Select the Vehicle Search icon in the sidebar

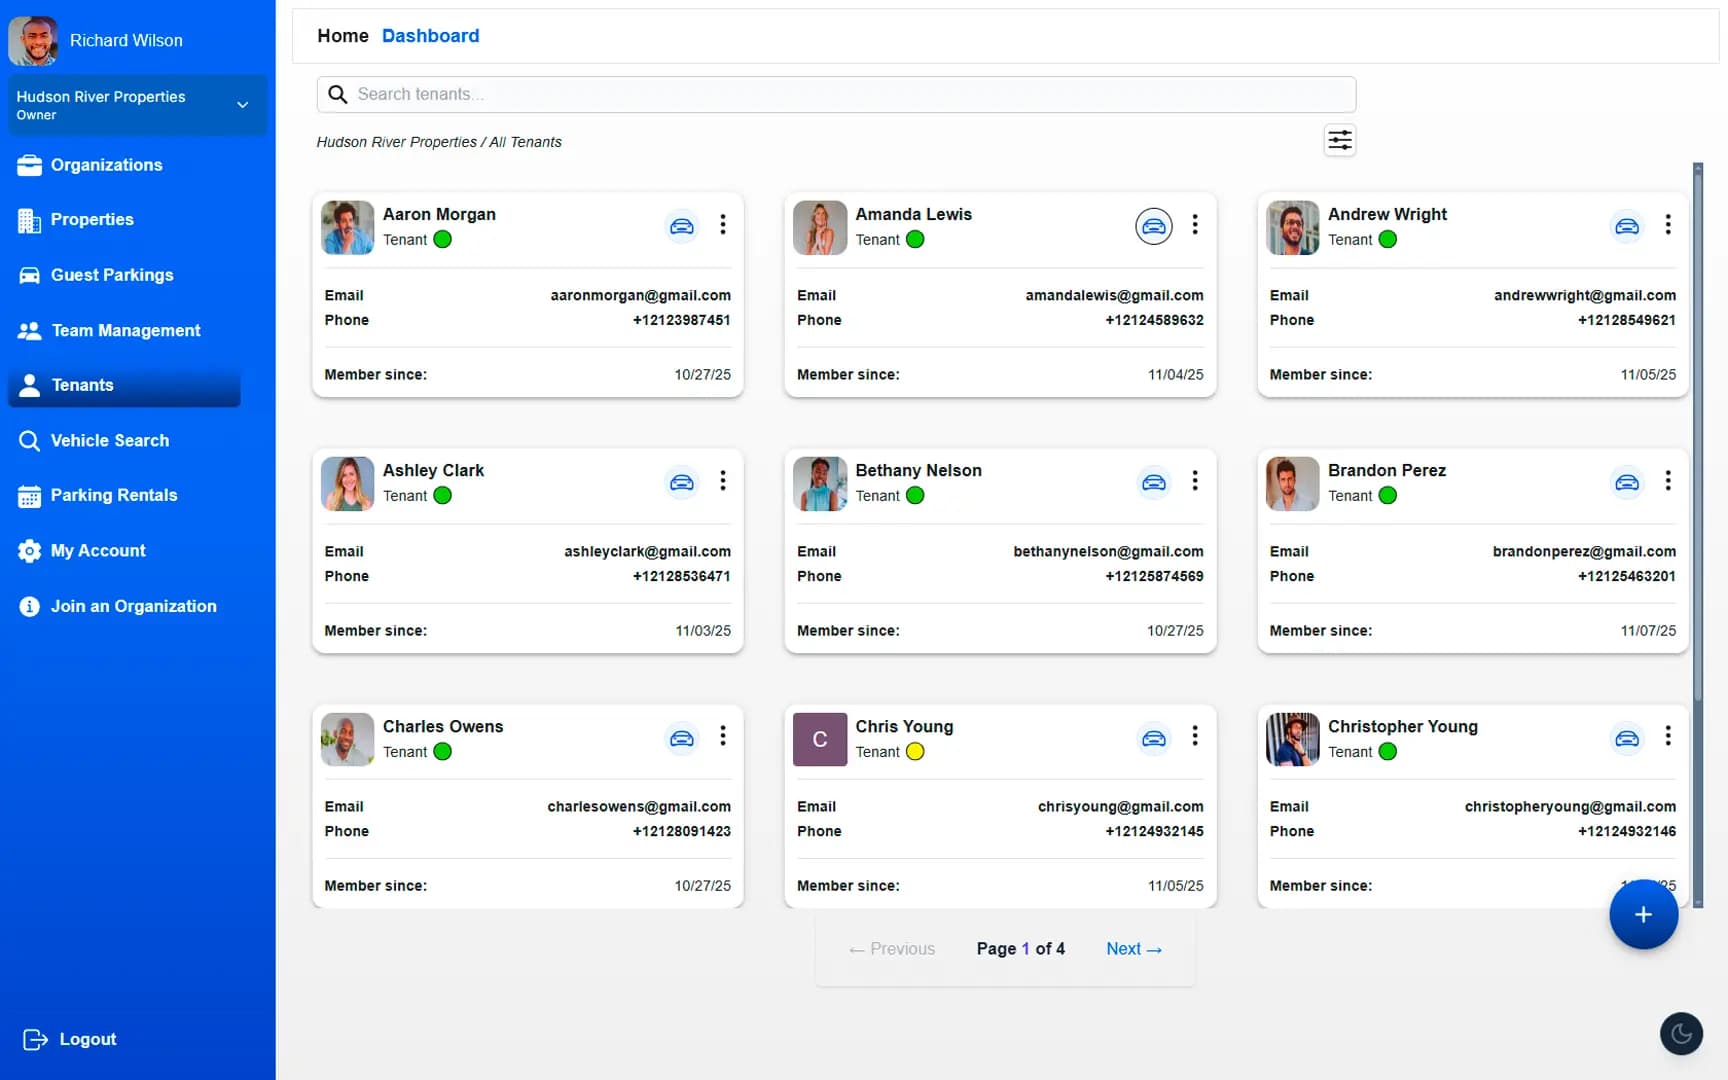[x=30, y=440]
